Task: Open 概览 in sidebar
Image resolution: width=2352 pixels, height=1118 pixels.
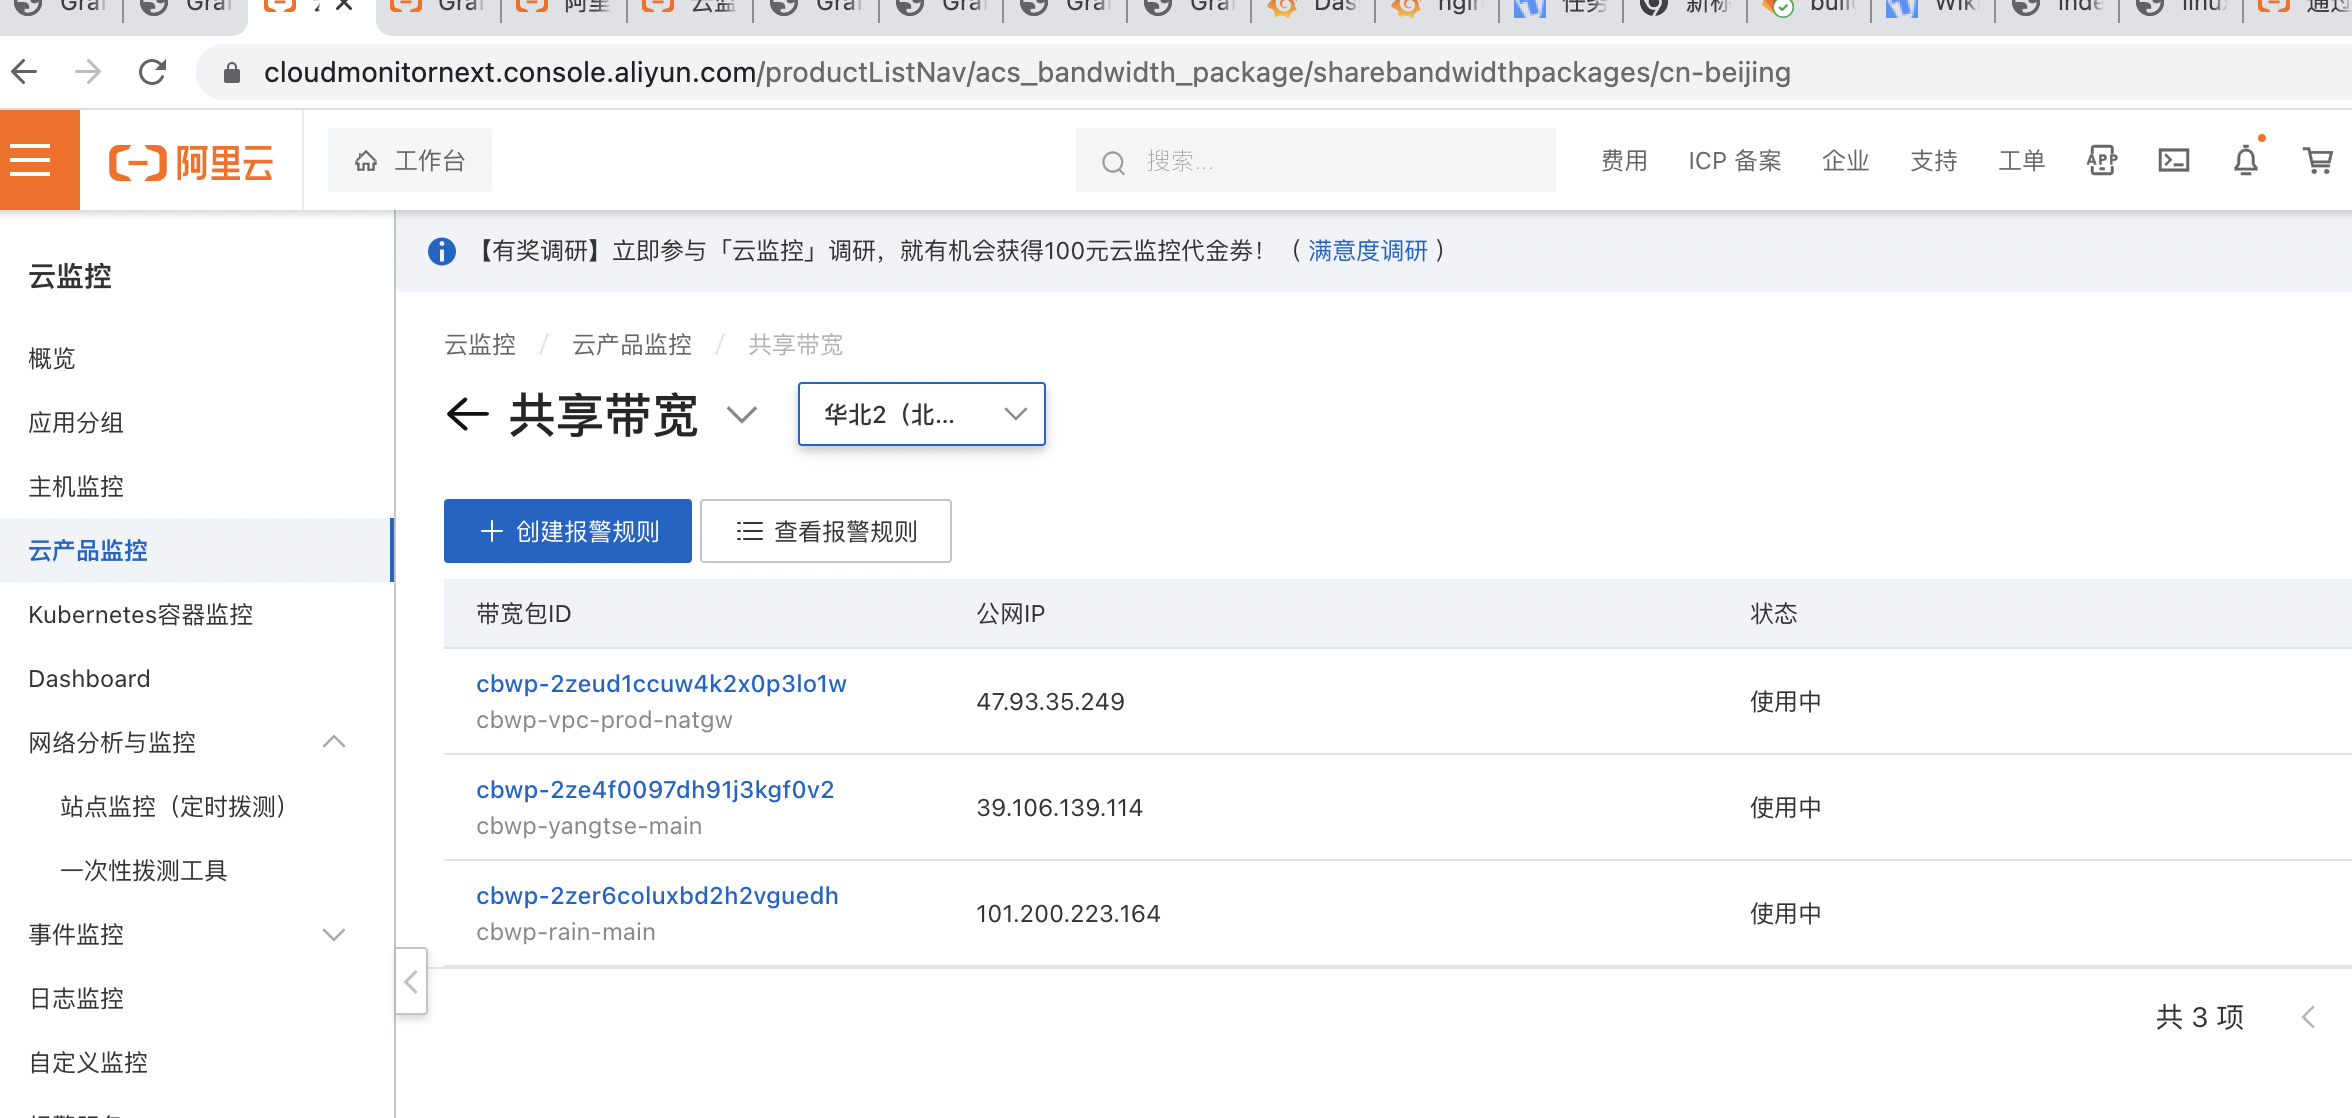Action: (52, 359)
